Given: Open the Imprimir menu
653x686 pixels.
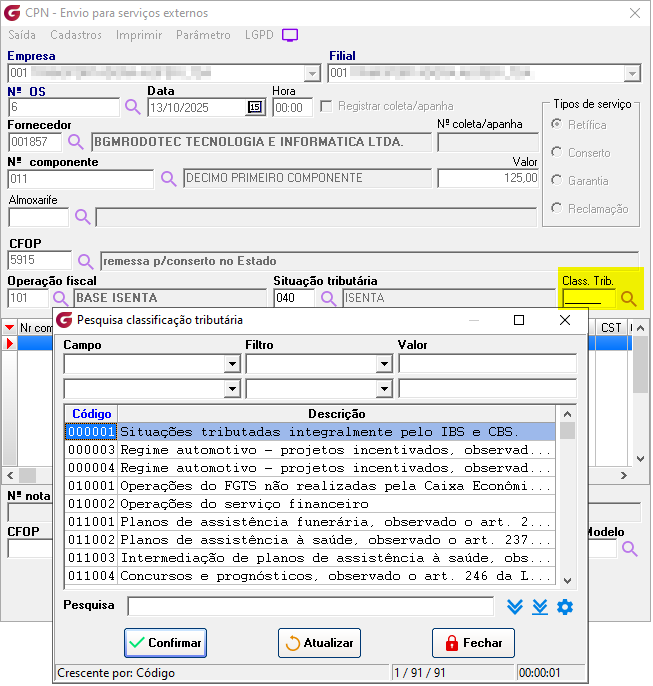Looking at the screenshot, I should pyautogui.click(x=139, y=35).
